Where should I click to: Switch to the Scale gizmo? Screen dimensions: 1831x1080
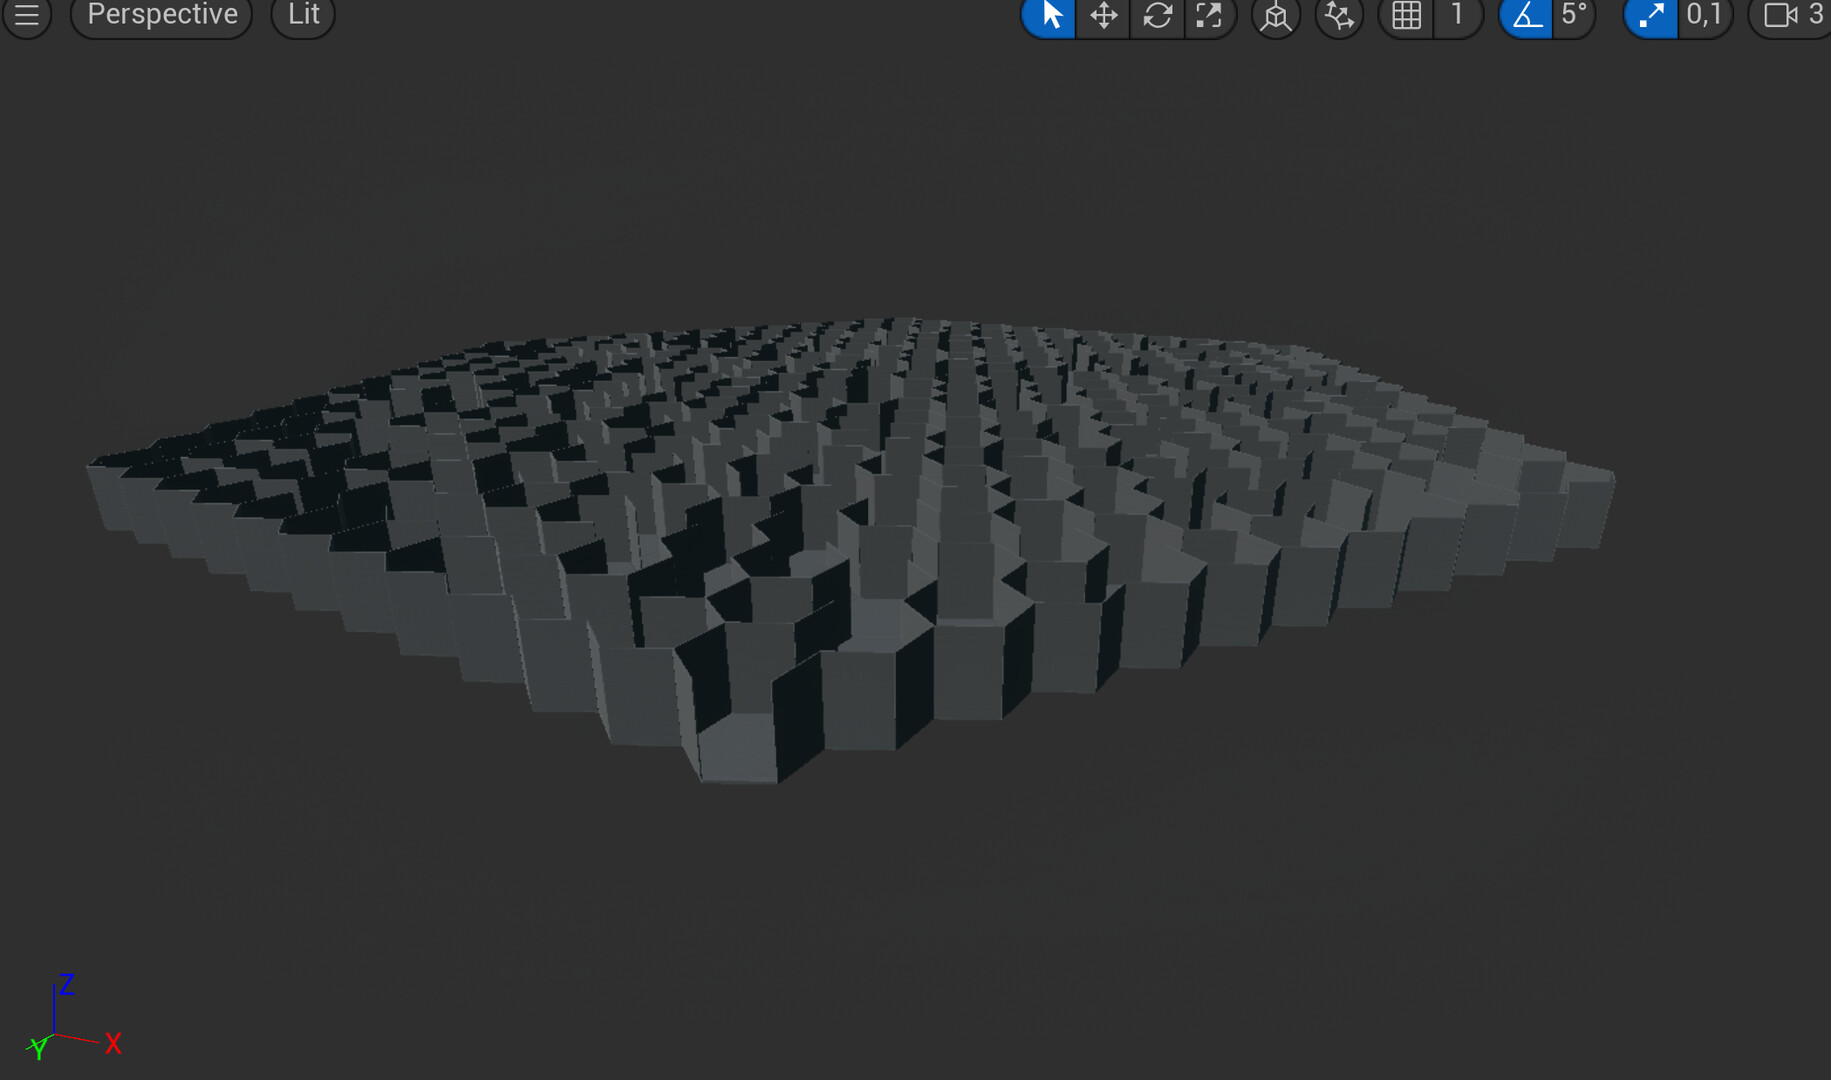(x=1210, y=16)
